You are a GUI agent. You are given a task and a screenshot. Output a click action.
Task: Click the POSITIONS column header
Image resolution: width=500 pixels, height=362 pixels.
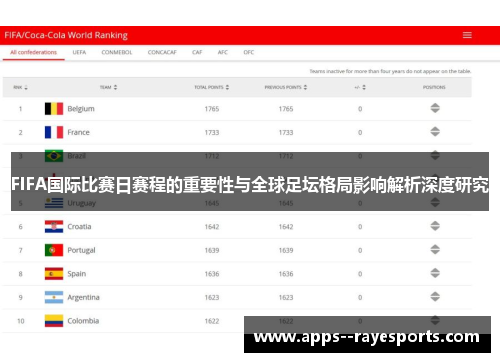[434, 87]
